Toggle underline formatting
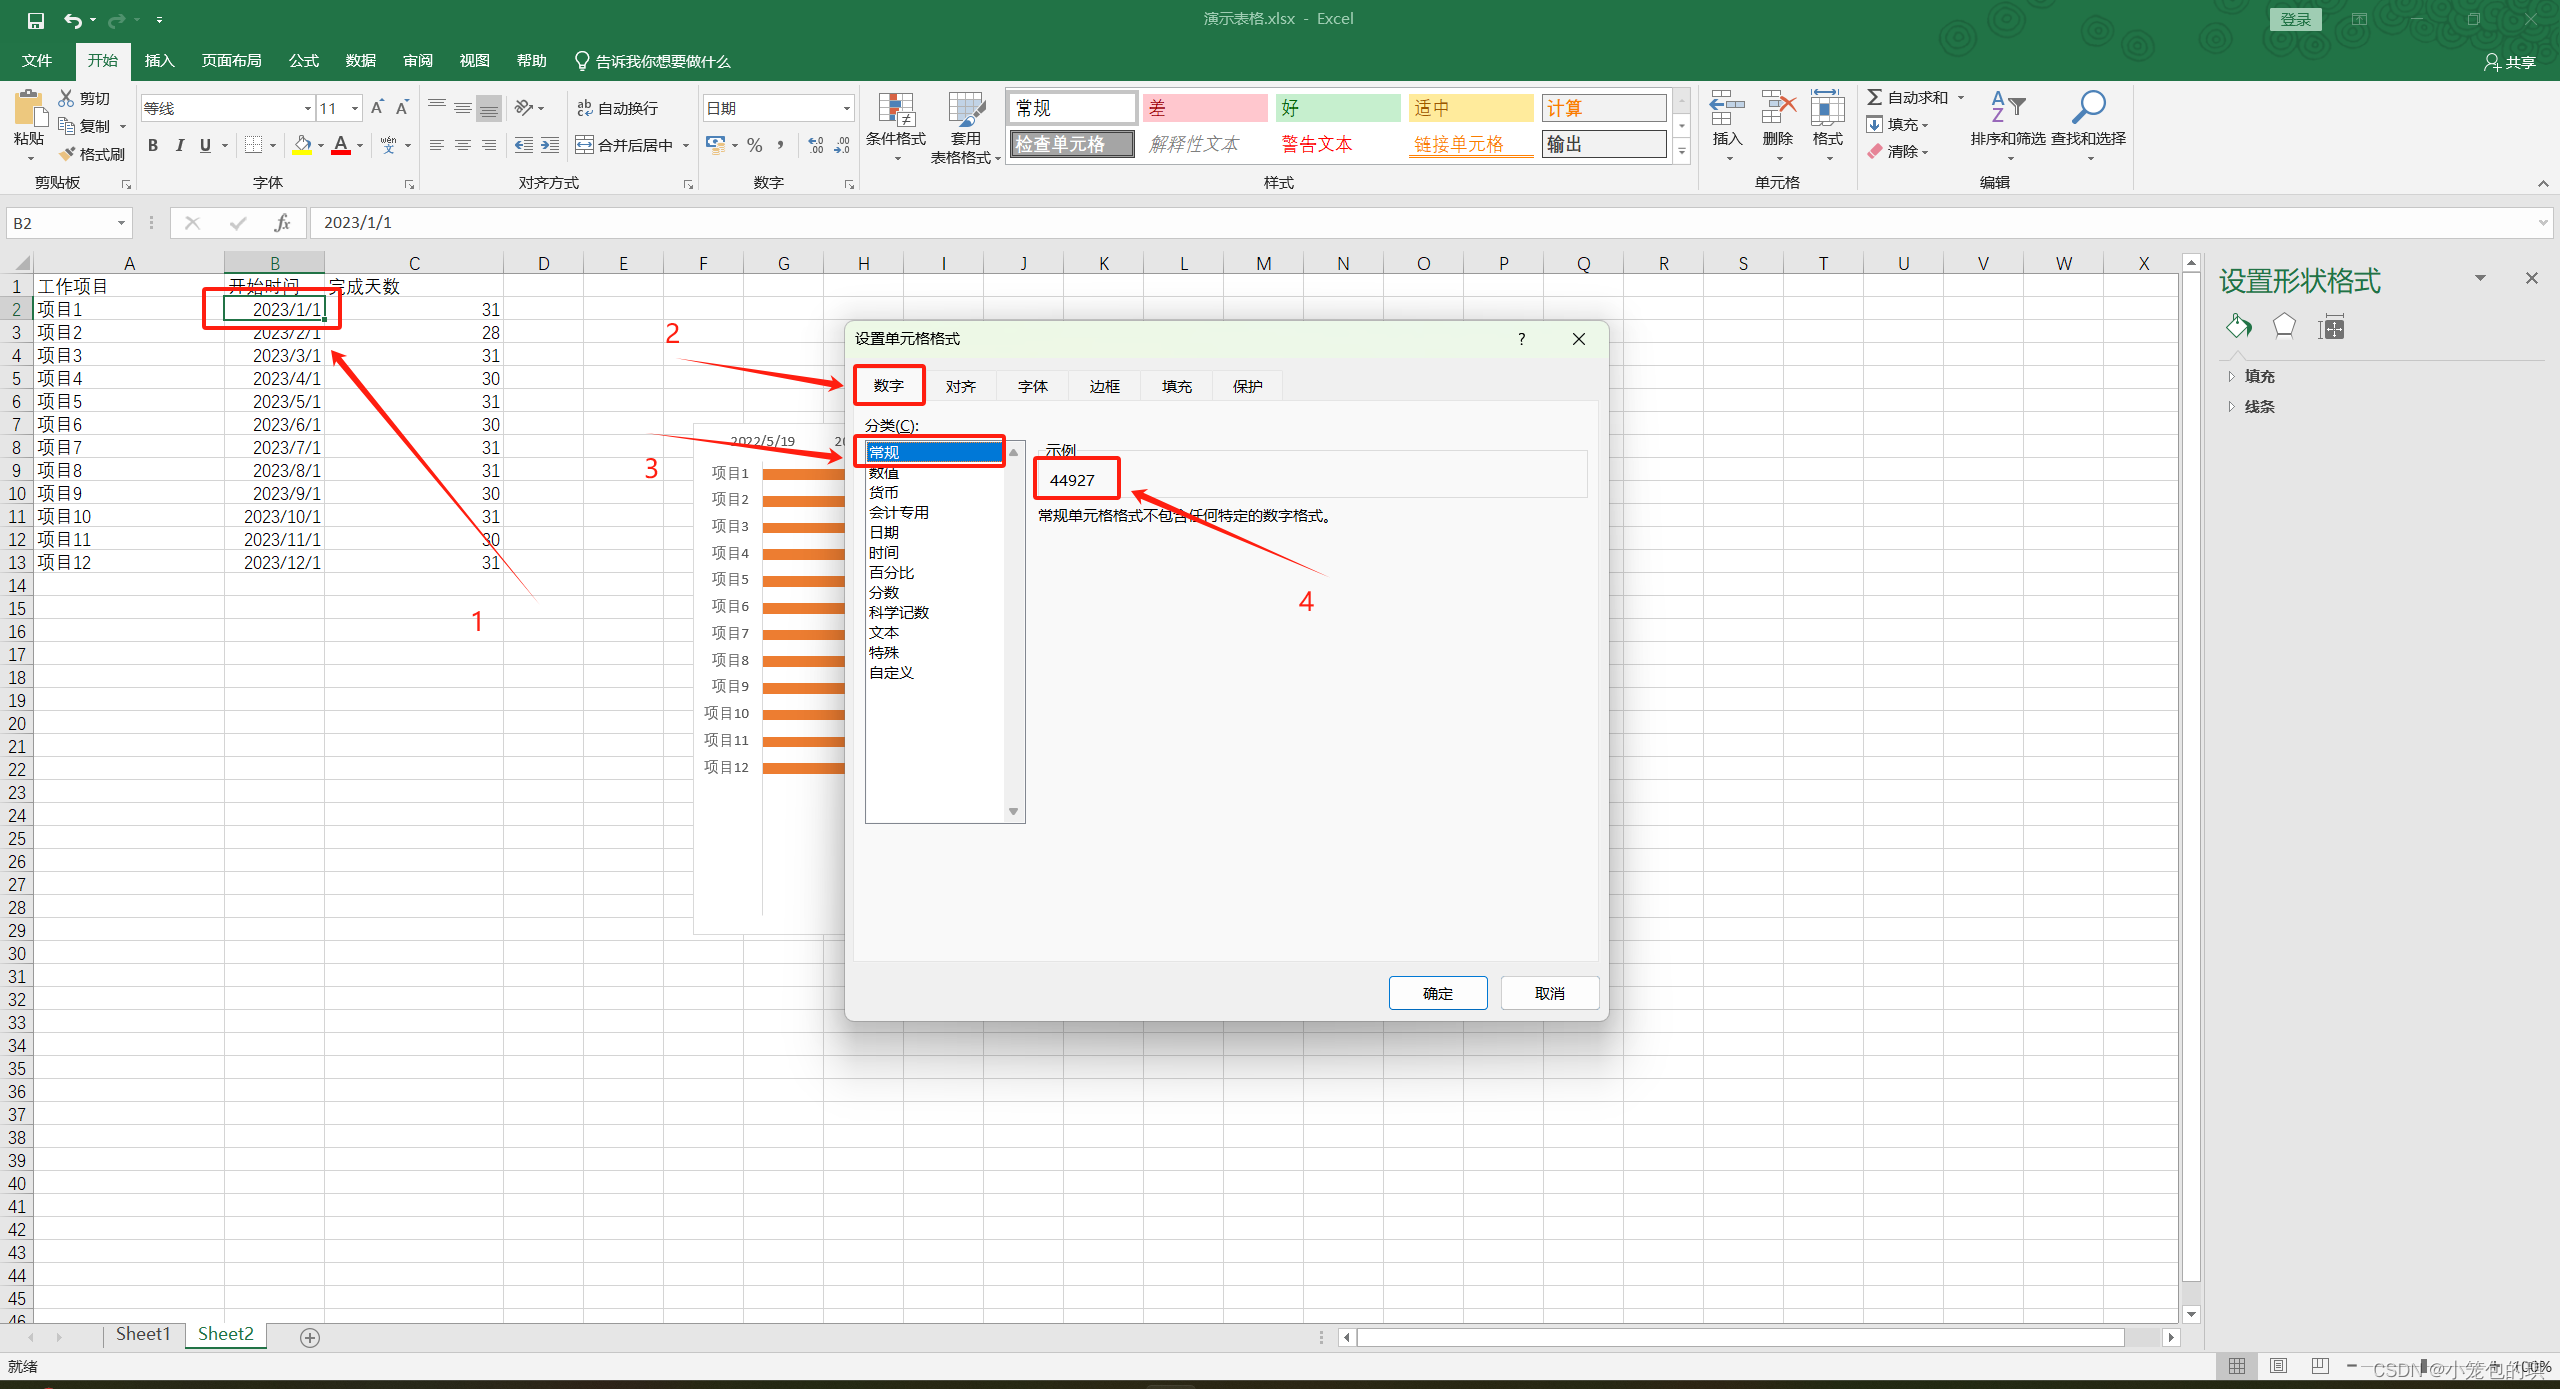The width and height of the screenshot is (2560, 1389). pos(205,144)
